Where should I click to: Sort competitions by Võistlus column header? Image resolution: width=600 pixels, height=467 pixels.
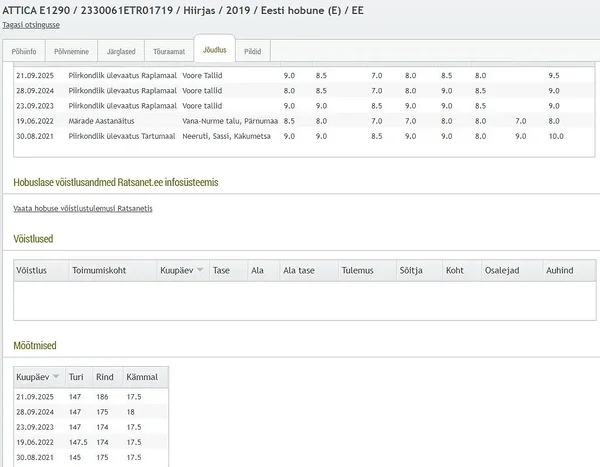(x=34, y=270)
